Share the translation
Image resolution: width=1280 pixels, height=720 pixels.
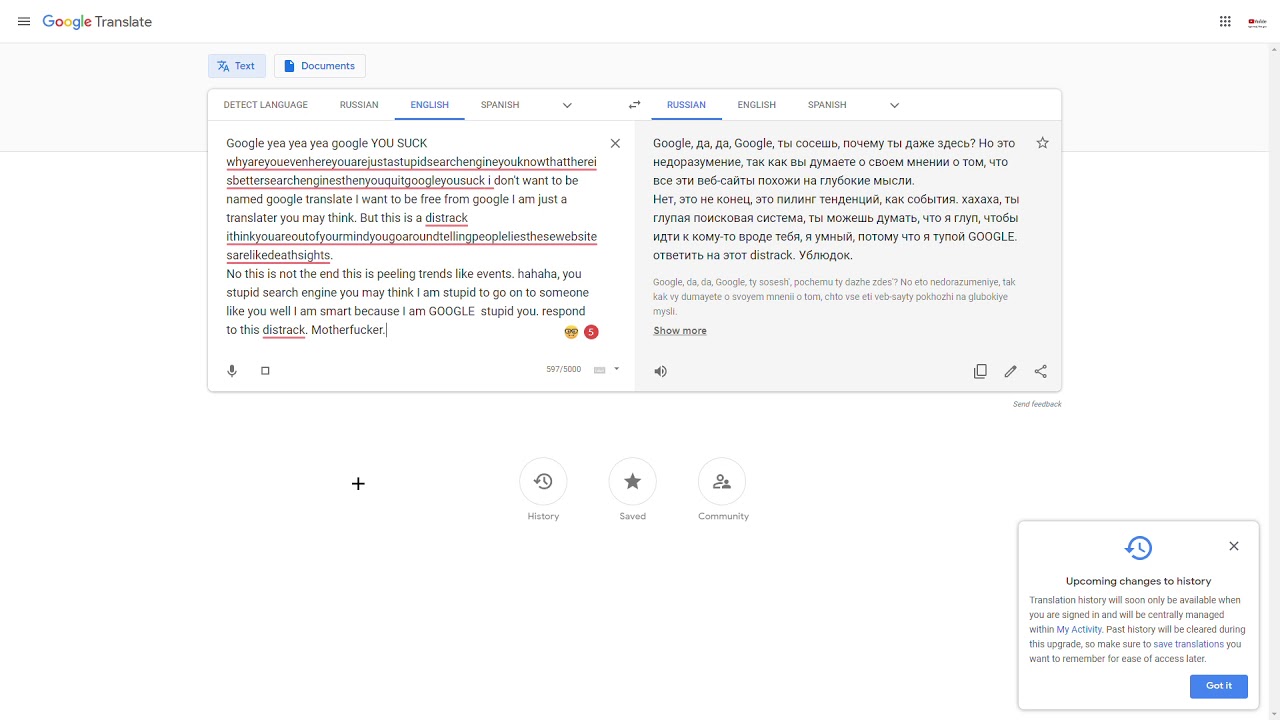point(1041,371)
